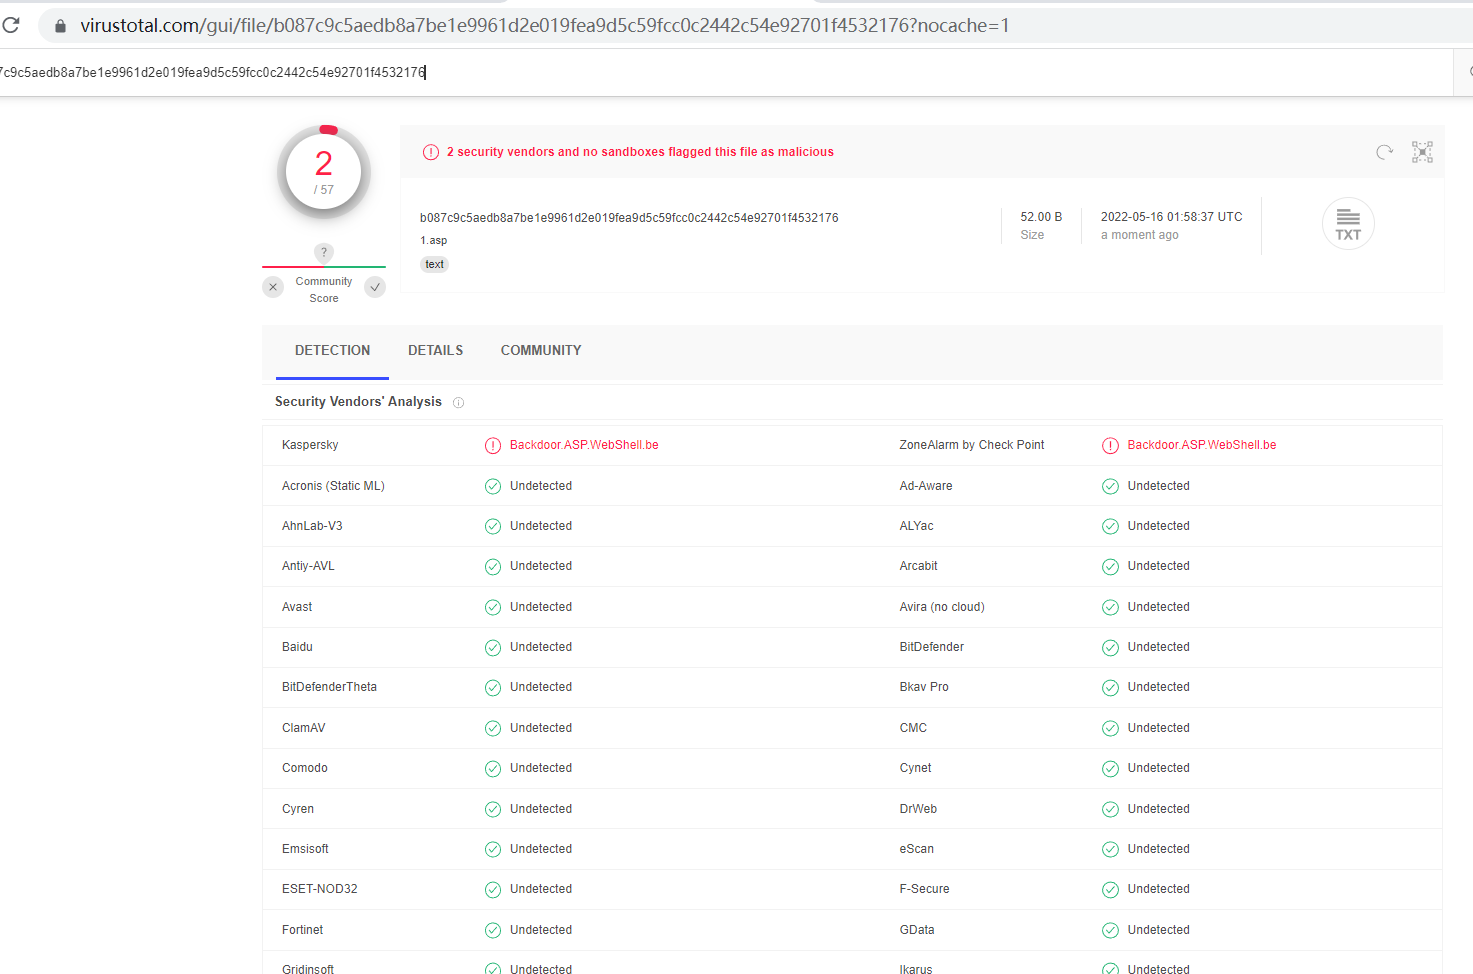Image resolution: width=1473 pixels, height=974 pixels.
Task: Click the Comodo vendor name
Action: 305,768
